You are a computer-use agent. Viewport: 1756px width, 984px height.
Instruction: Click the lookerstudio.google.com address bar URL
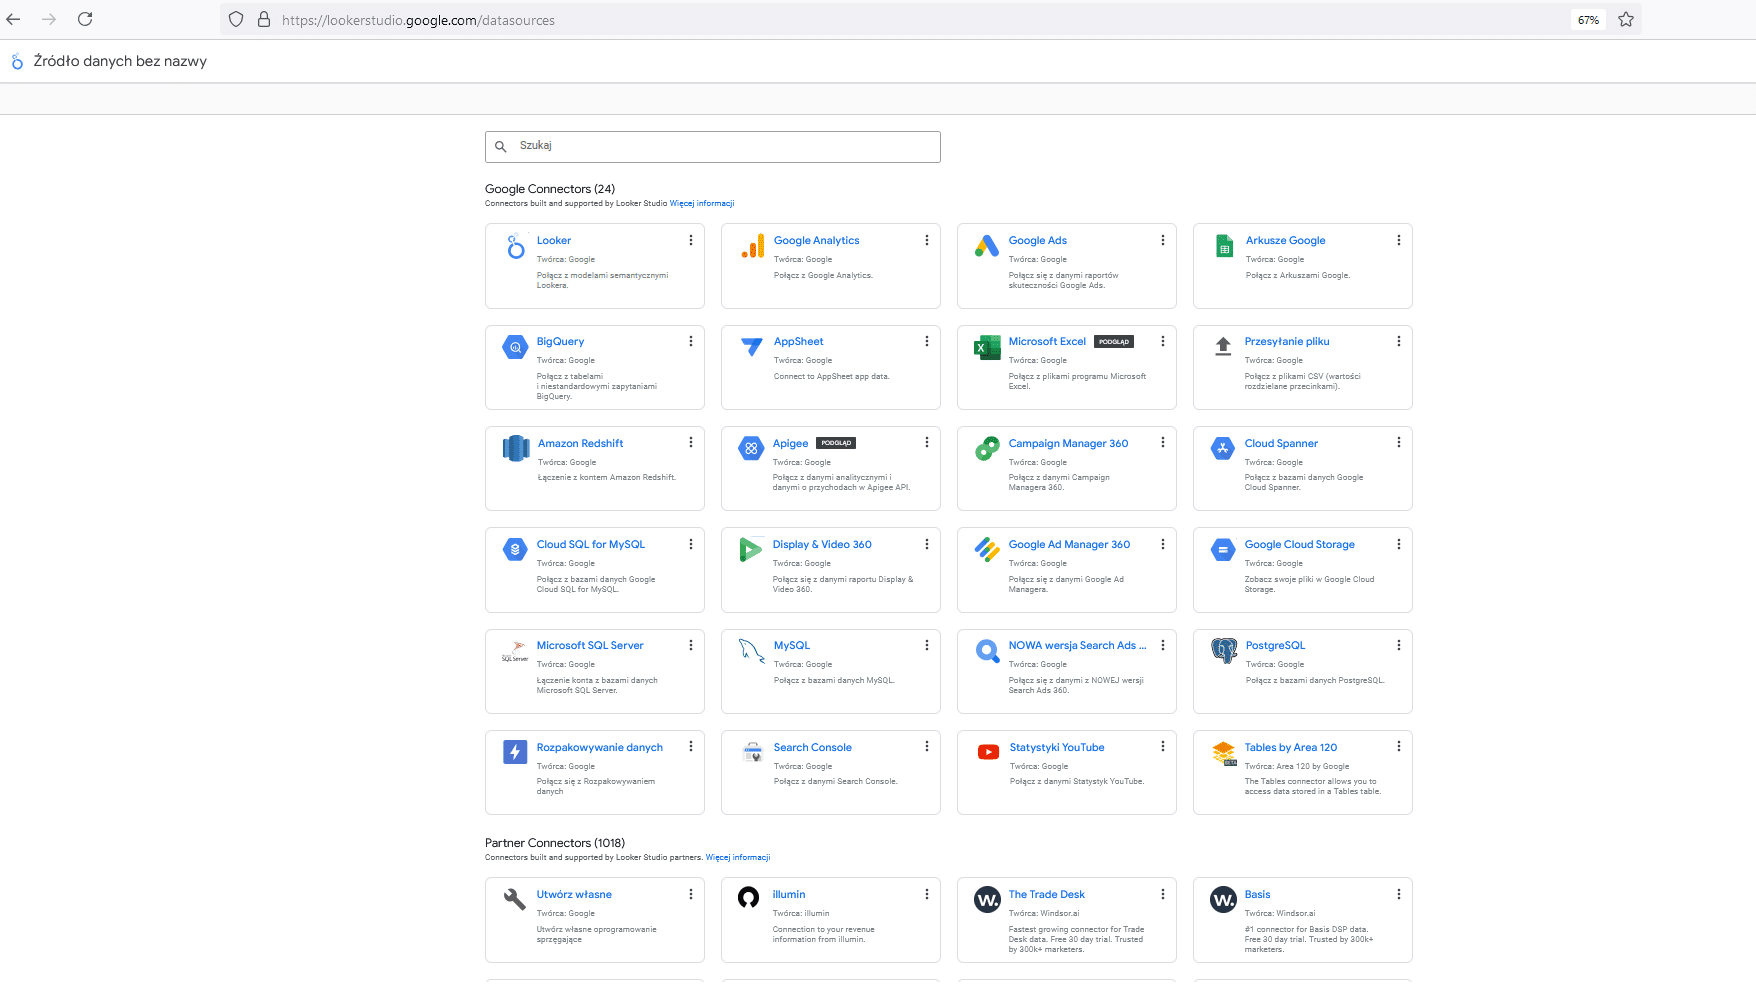point(418,20)
